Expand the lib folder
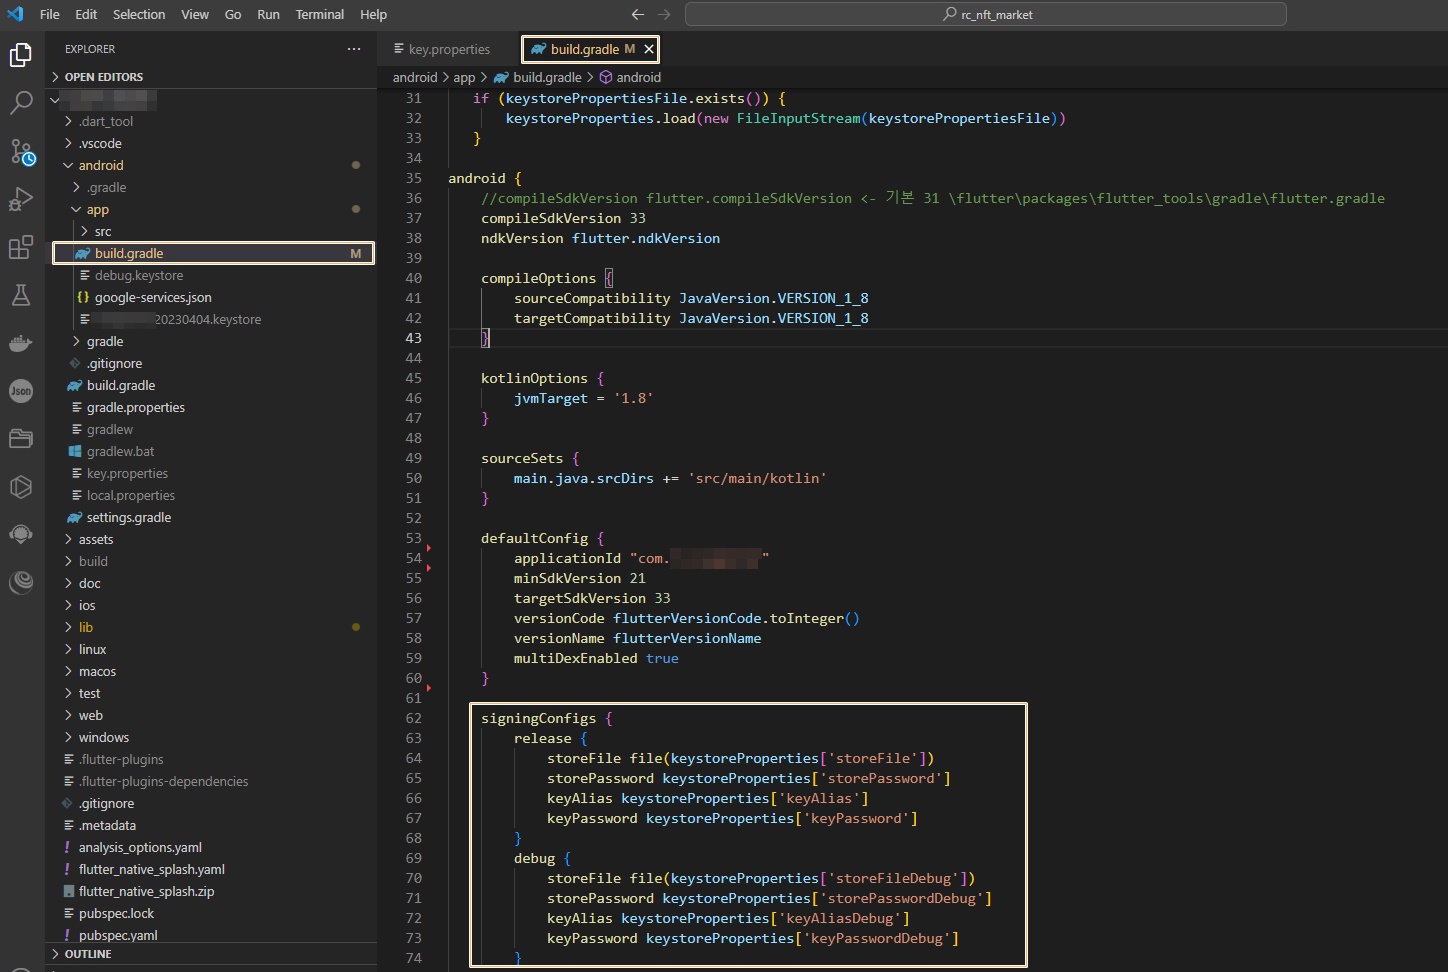Image resolution: width=1448 pixels, height=972 pixels. click(x=86, y=627)
